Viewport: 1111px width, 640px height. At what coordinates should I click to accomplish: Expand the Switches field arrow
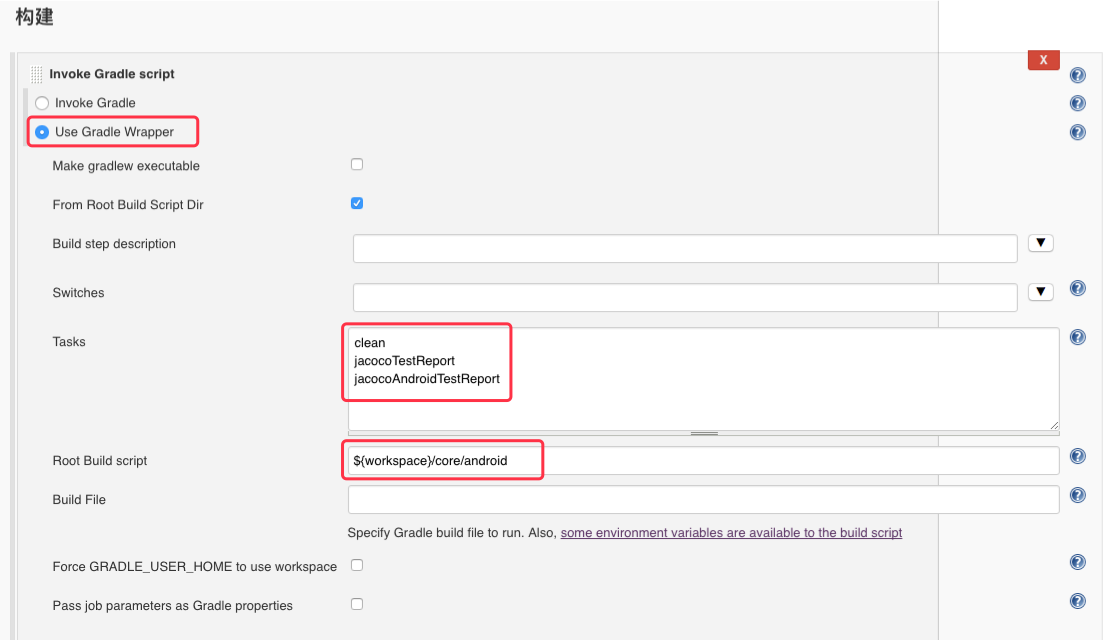point(1040,292)
